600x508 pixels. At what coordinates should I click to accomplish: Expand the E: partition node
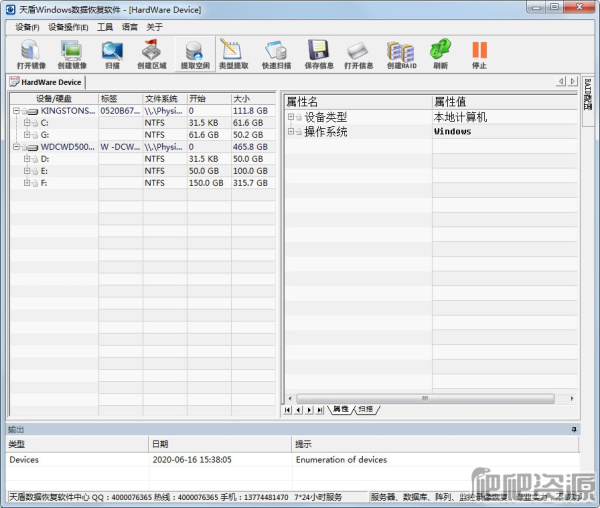(27, 171)
